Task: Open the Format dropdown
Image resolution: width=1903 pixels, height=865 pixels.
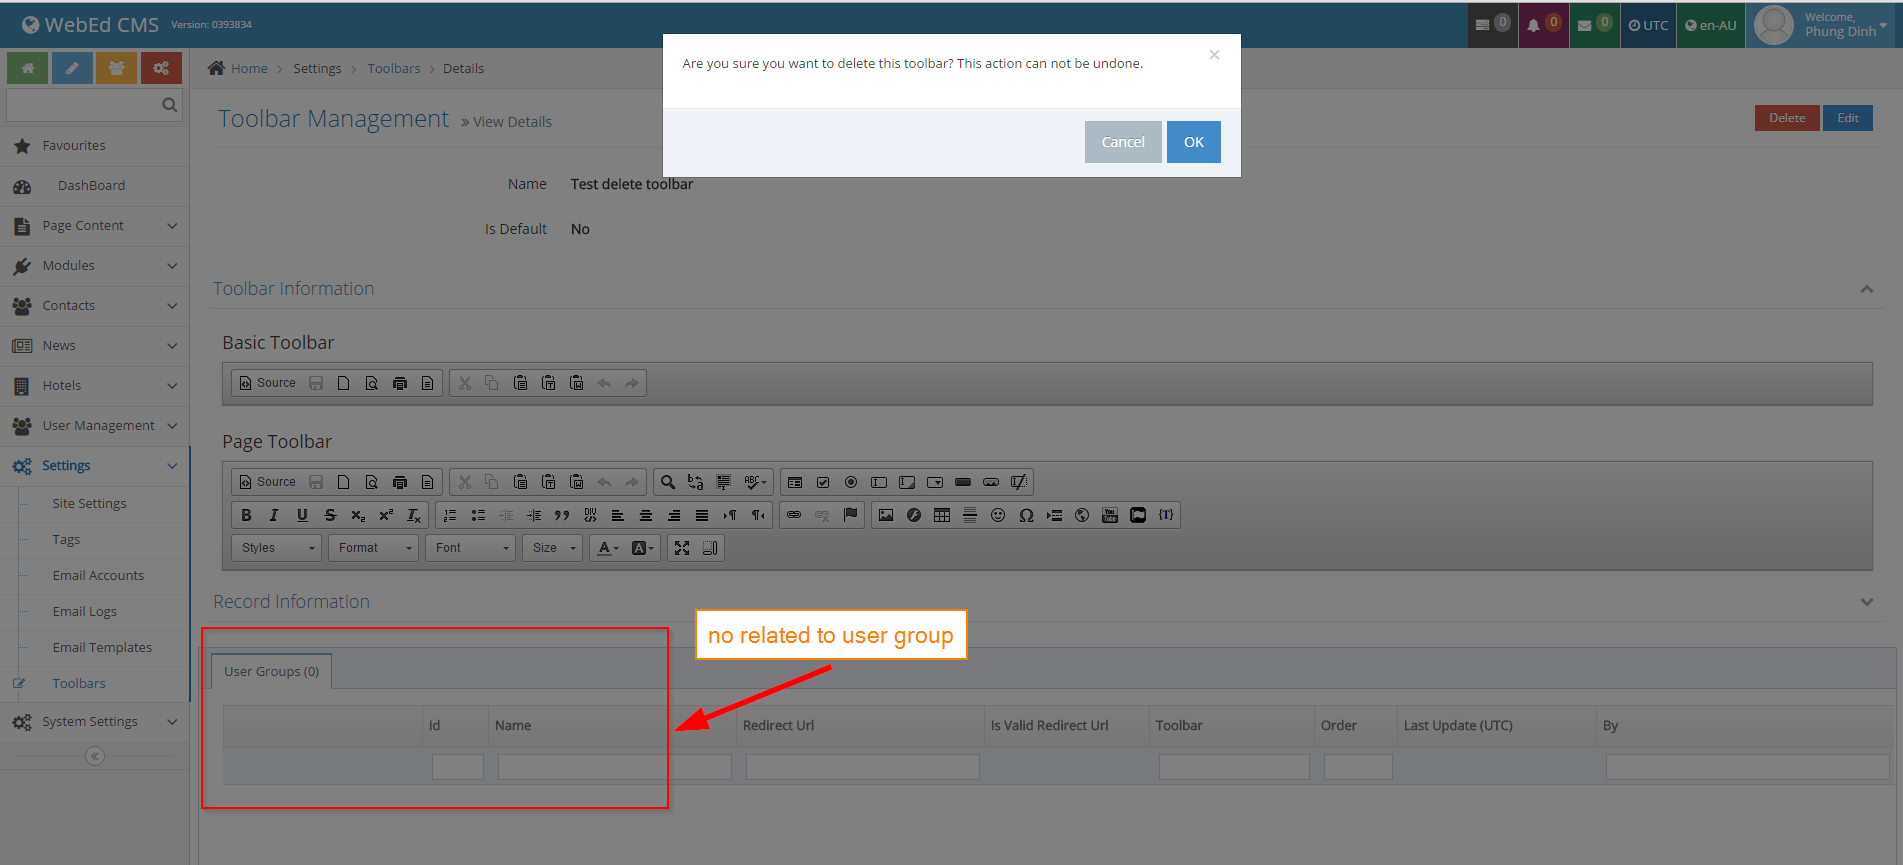Action: coord(374,548)
